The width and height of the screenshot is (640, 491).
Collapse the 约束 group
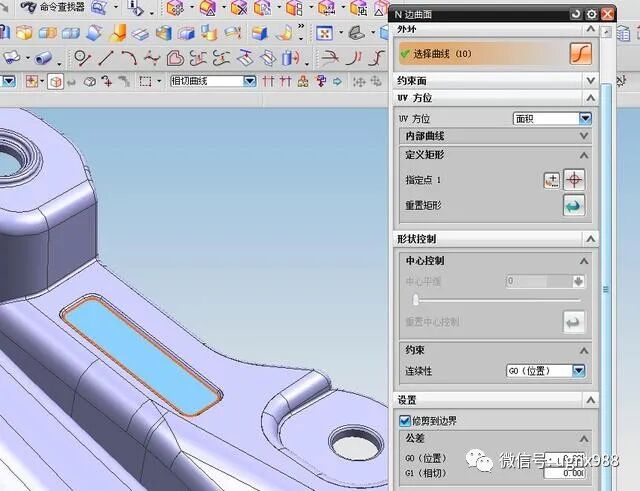[584, 350]
